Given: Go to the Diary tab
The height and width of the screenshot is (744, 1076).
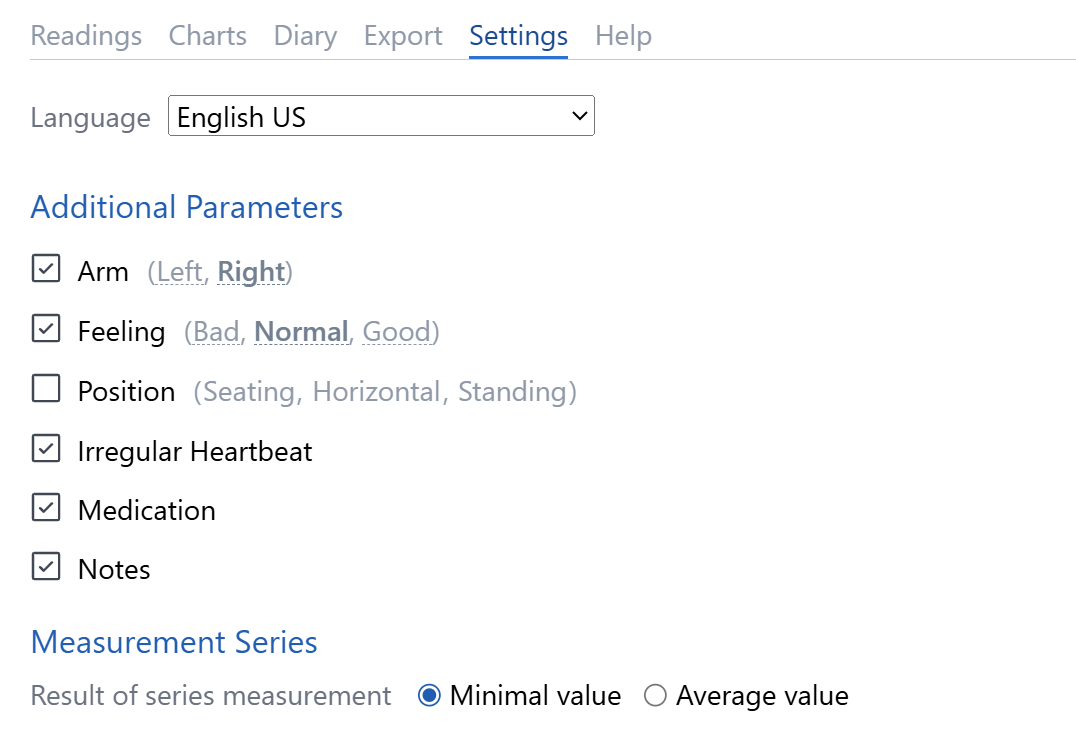Looking at the screenshot, I should coord(305,36).
